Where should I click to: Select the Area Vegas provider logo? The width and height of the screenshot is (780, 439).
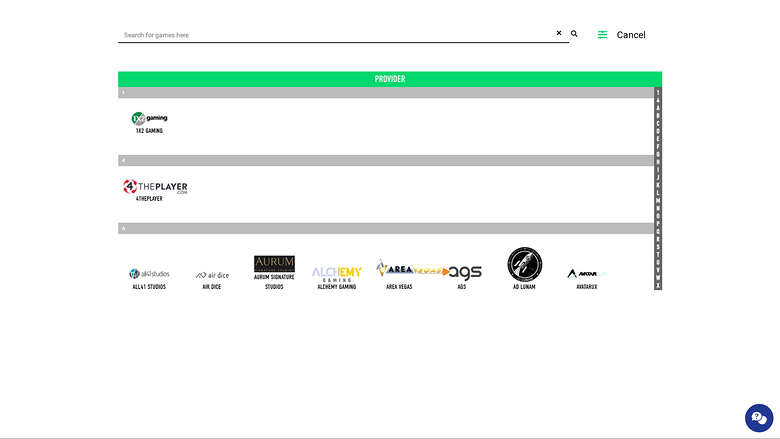click(x=399, y=270)
